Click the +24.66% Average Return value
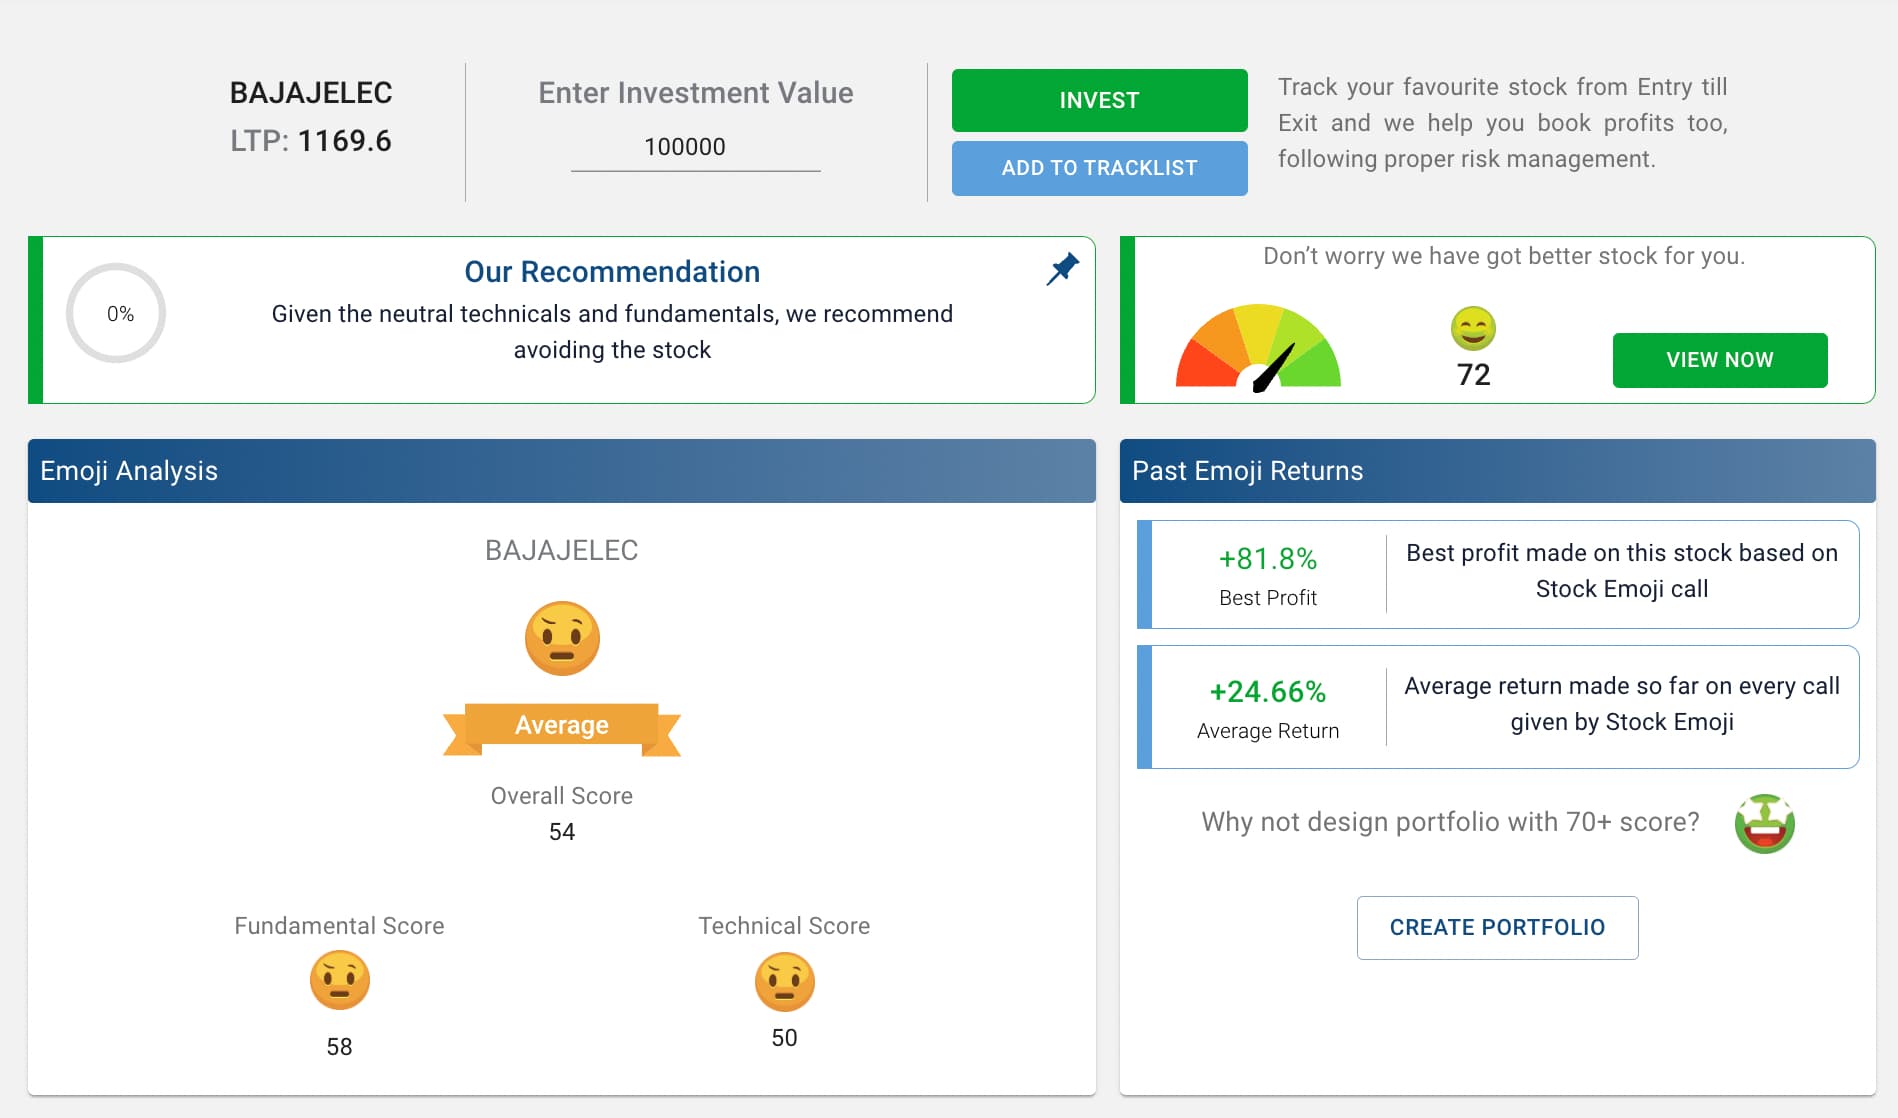 (1268, 692)
